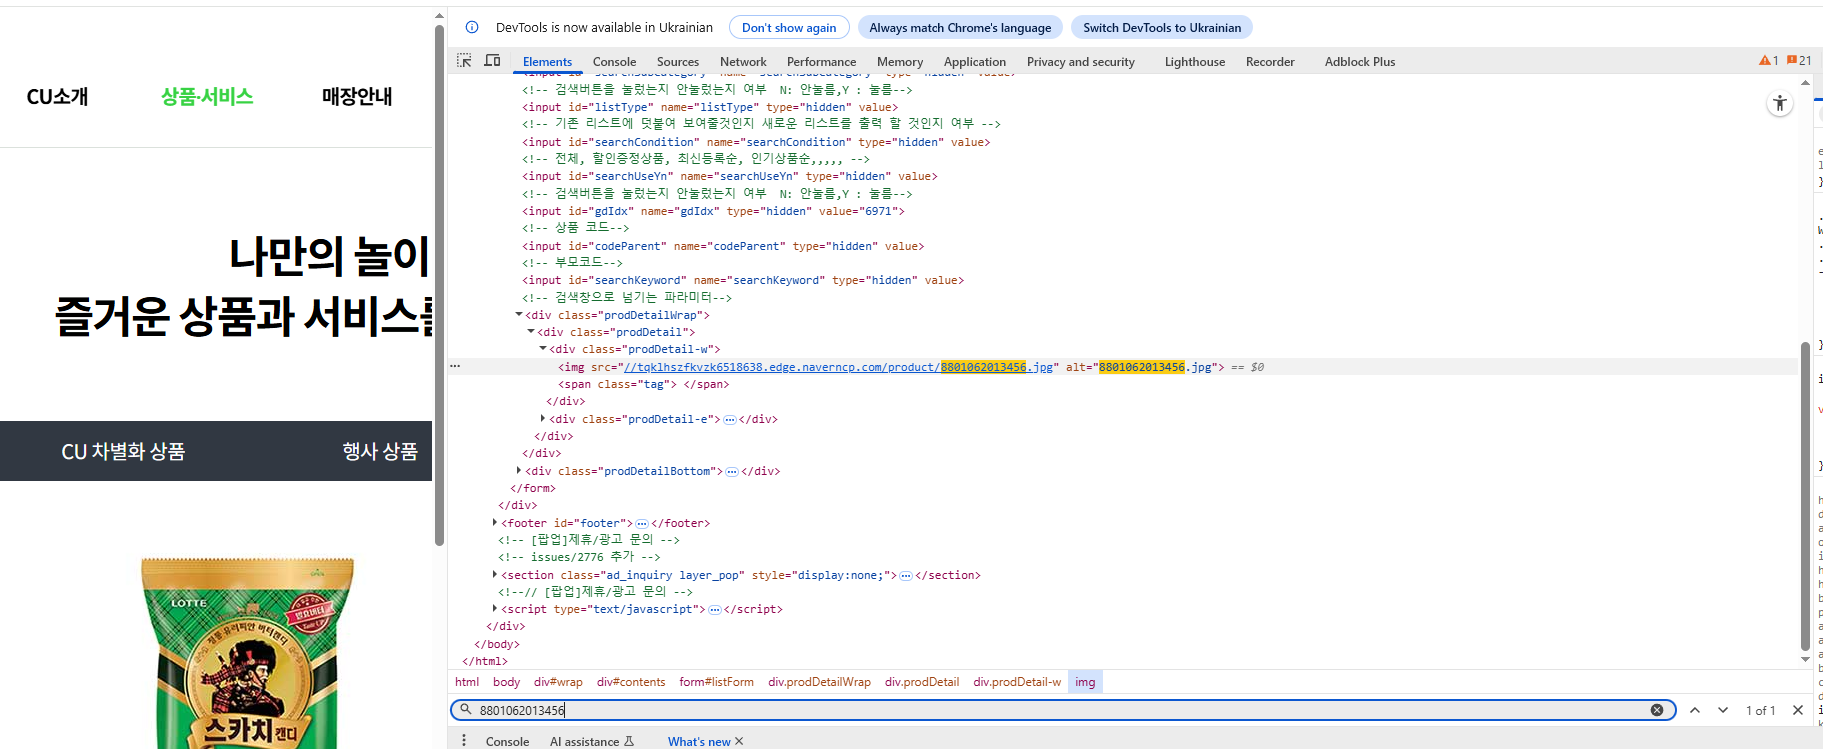Select html in the breadcrumb bar
Image resolution: width=1823 pixels, height=749 pixels.
point(467,682)
